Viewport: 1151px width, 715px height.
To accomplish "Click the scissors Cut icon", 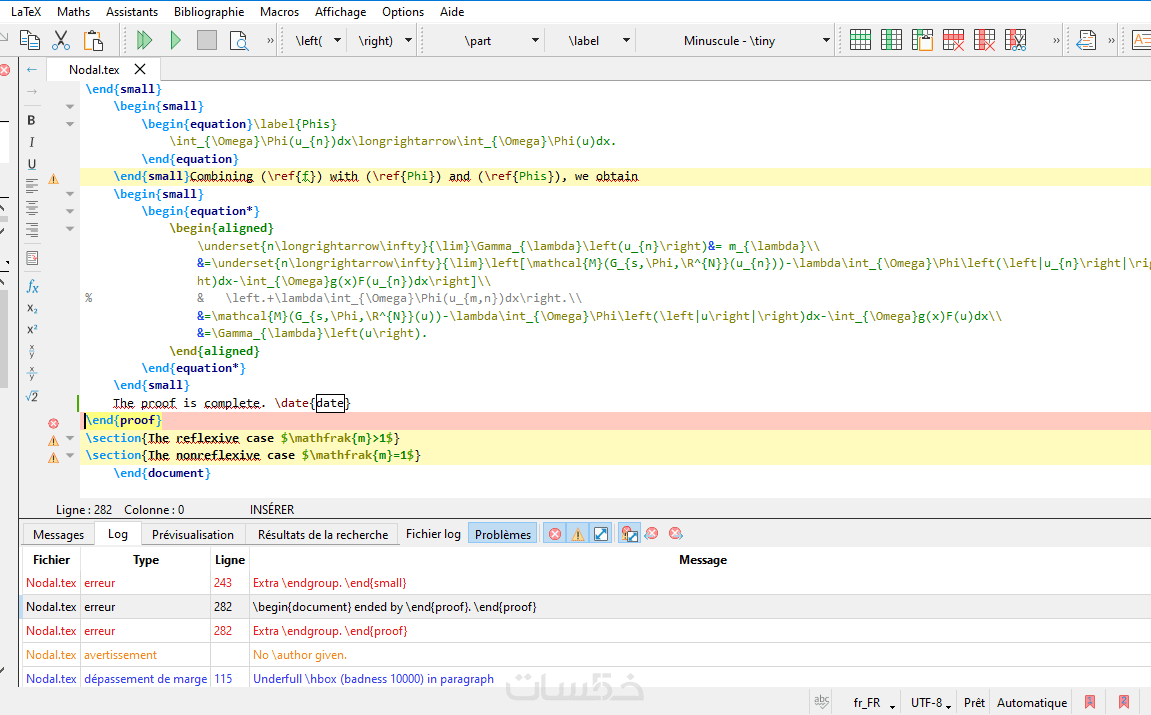I will pos(61,41).
